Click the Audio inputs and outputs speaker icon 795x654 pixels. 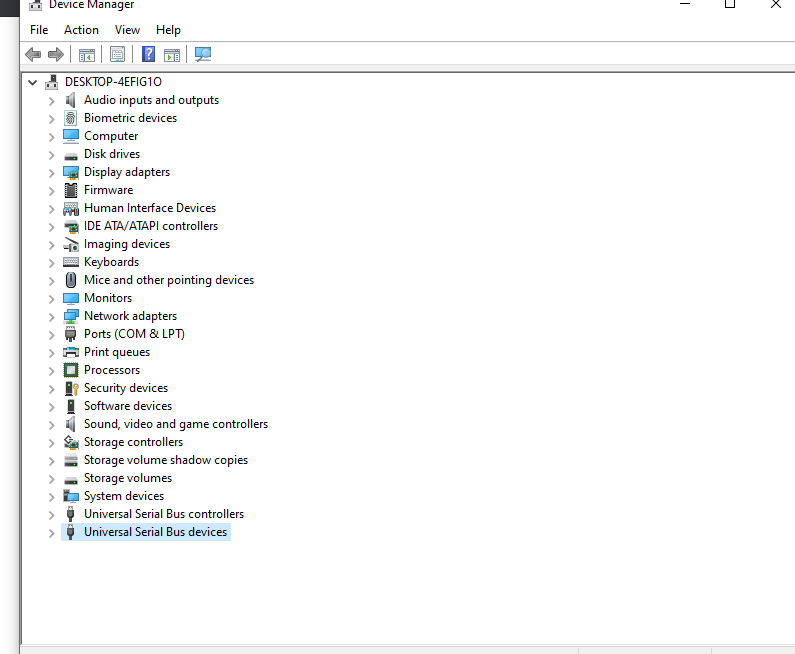click(x=70, y=100)
